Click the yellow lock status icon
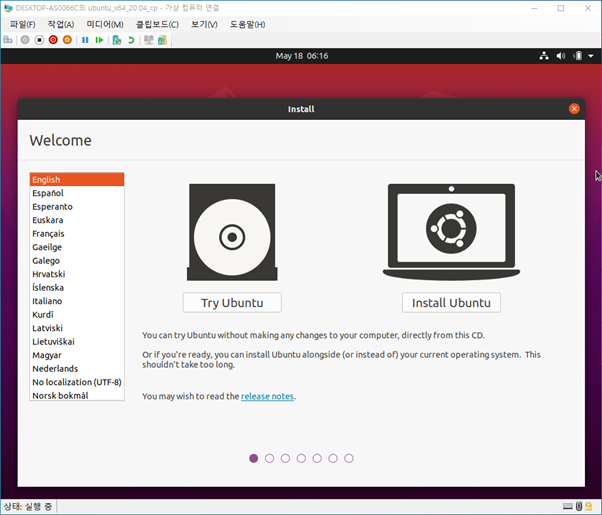This screenshot has height=515, width=602. 589,507
